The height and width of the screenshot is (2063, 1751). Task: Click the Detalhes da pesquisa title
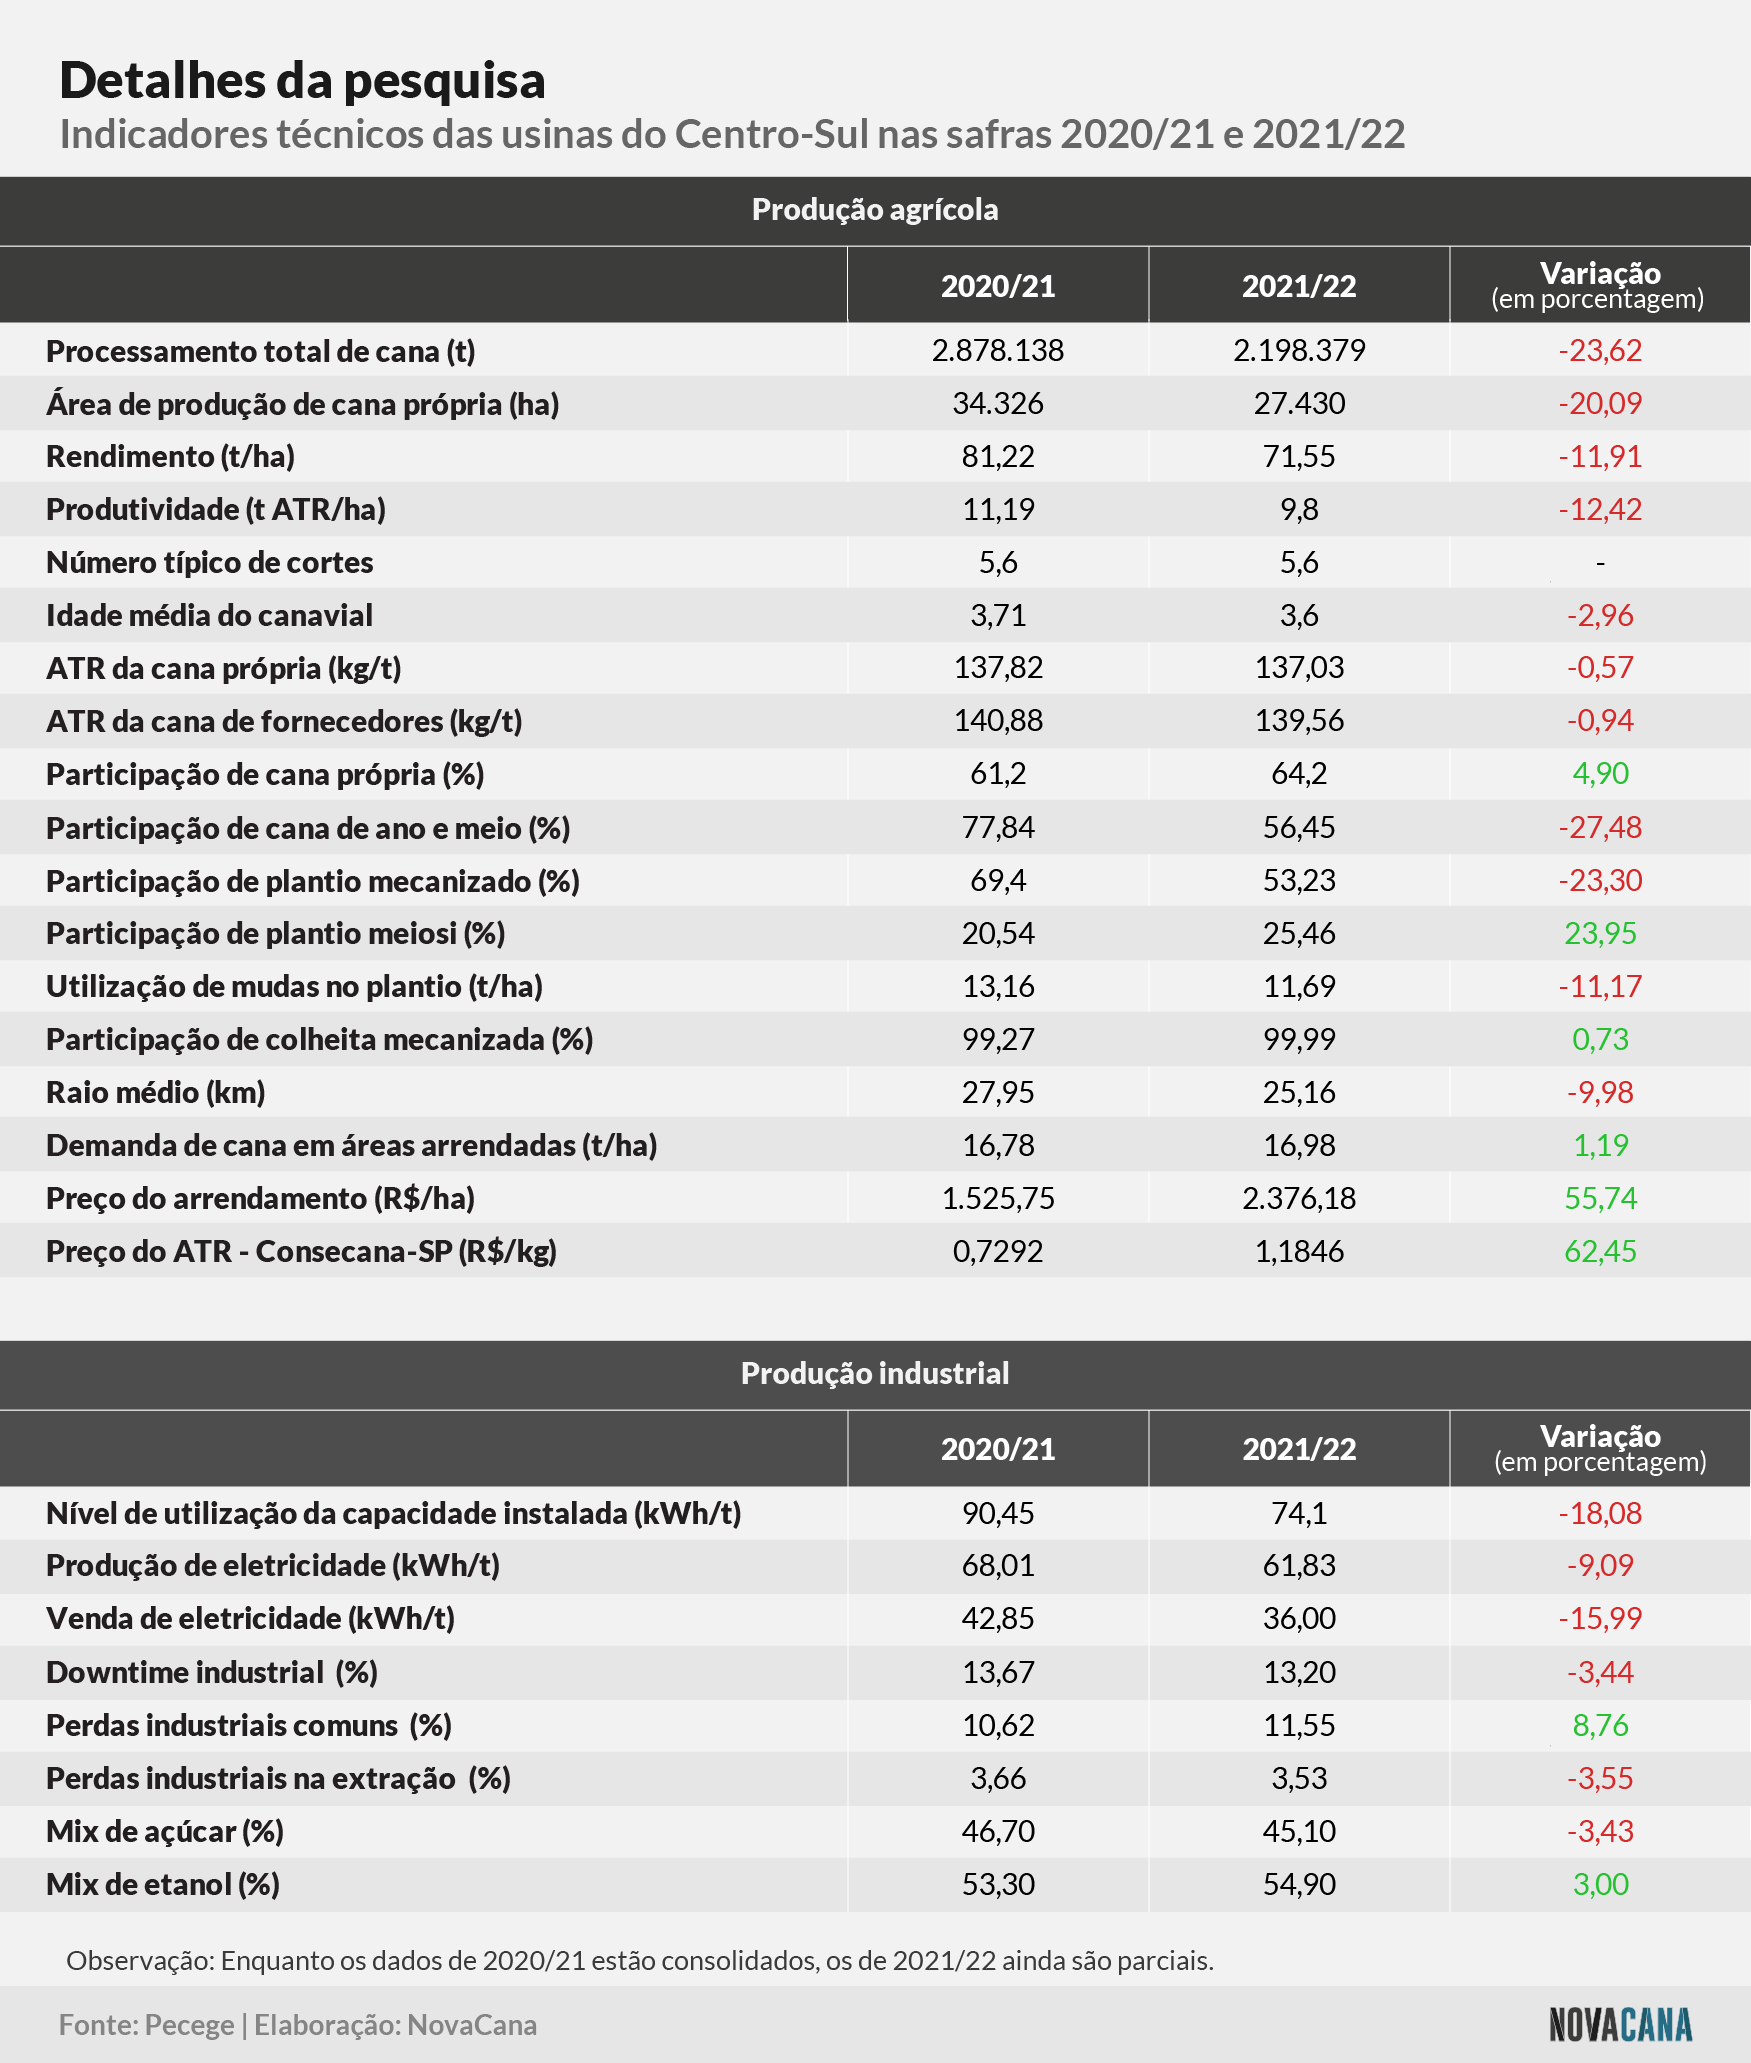click(302, 80)
